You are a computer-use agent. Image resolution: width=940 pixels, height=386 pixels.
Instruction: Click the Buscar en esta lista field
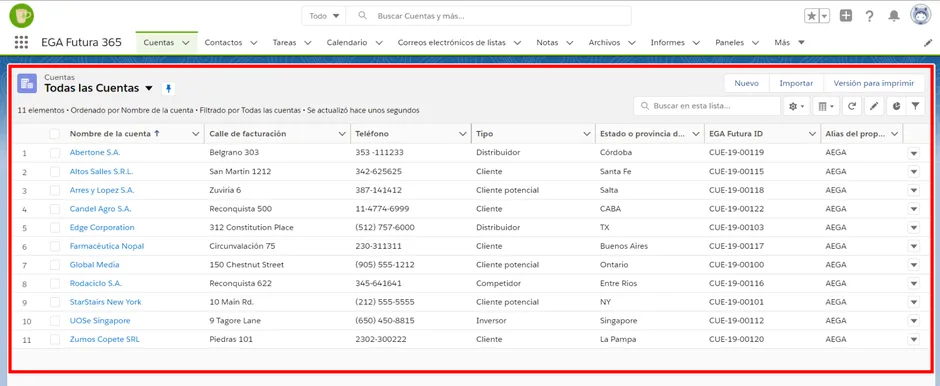(707, 106)
